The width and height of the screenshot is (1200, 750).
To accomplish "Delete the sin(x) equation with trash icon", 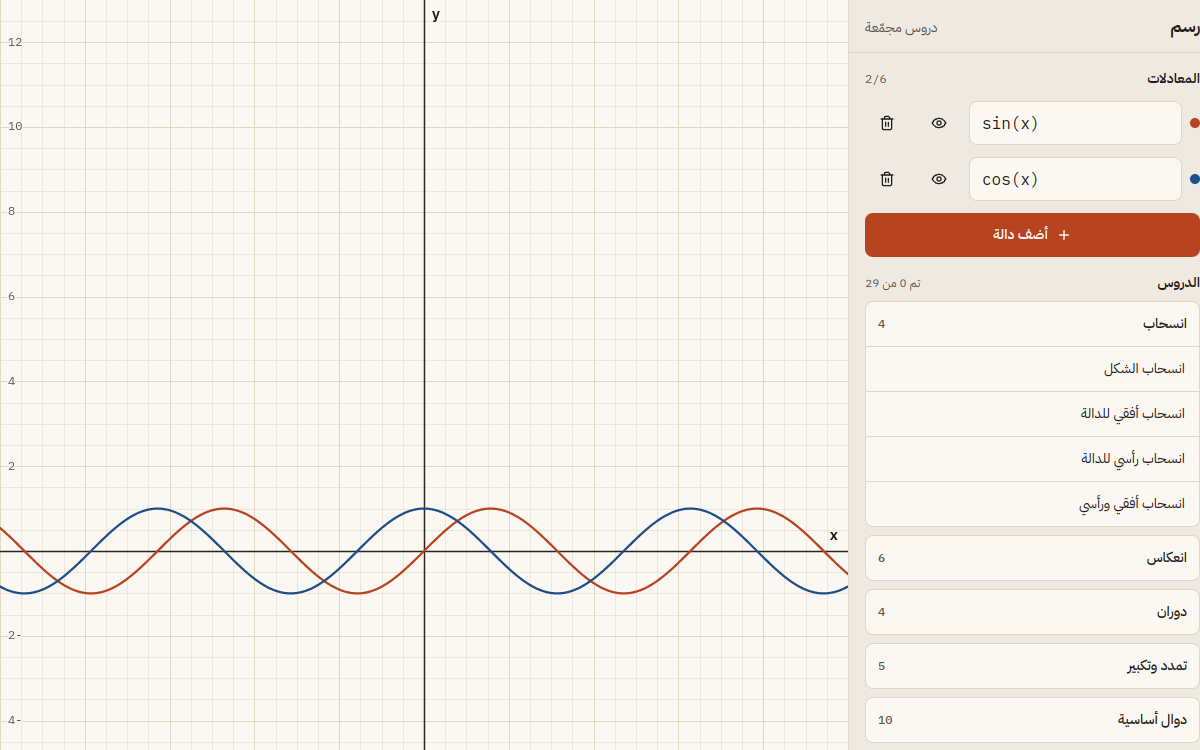I will [887, 123].
